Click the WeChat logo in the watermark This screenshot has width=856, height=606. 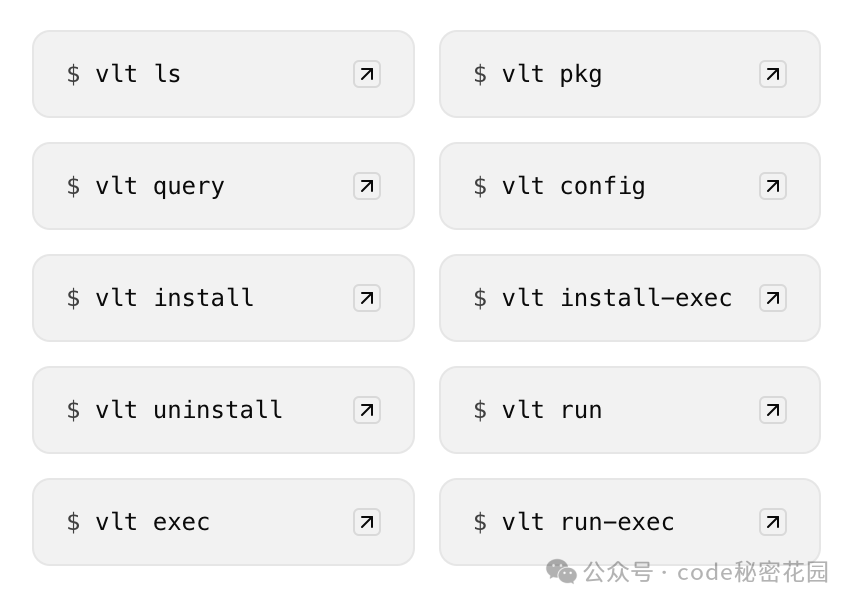pyautogui.click(x=561, y=572)
